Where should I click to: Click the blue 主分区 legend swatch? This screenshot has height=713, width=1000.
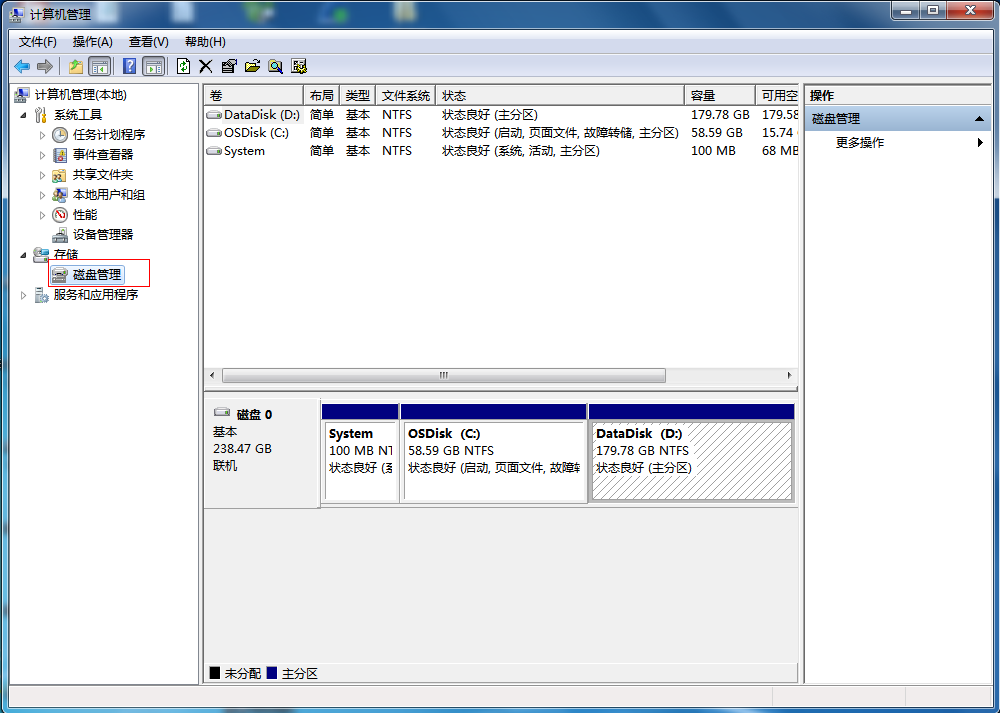point(272,673)
